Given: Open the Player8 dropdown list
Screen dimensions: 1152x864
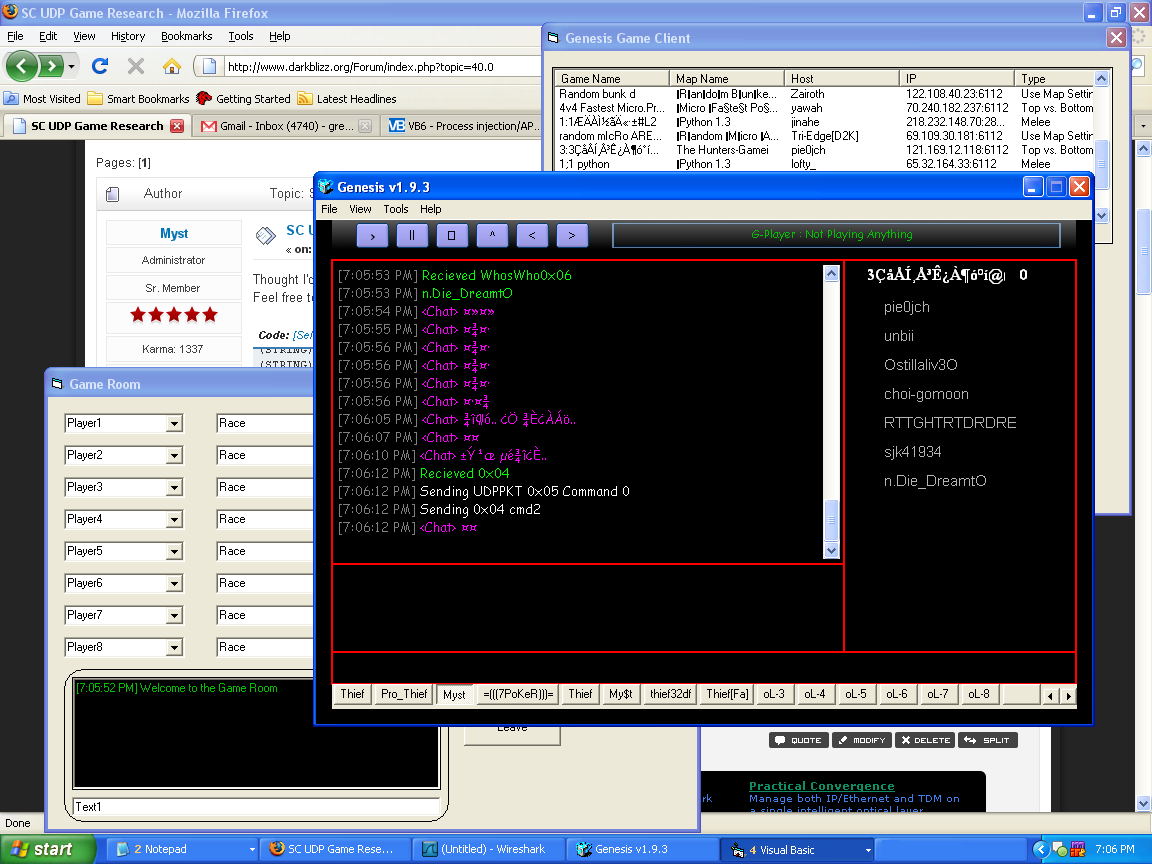Looking at the screenshot, I should [x=174, y=648].
